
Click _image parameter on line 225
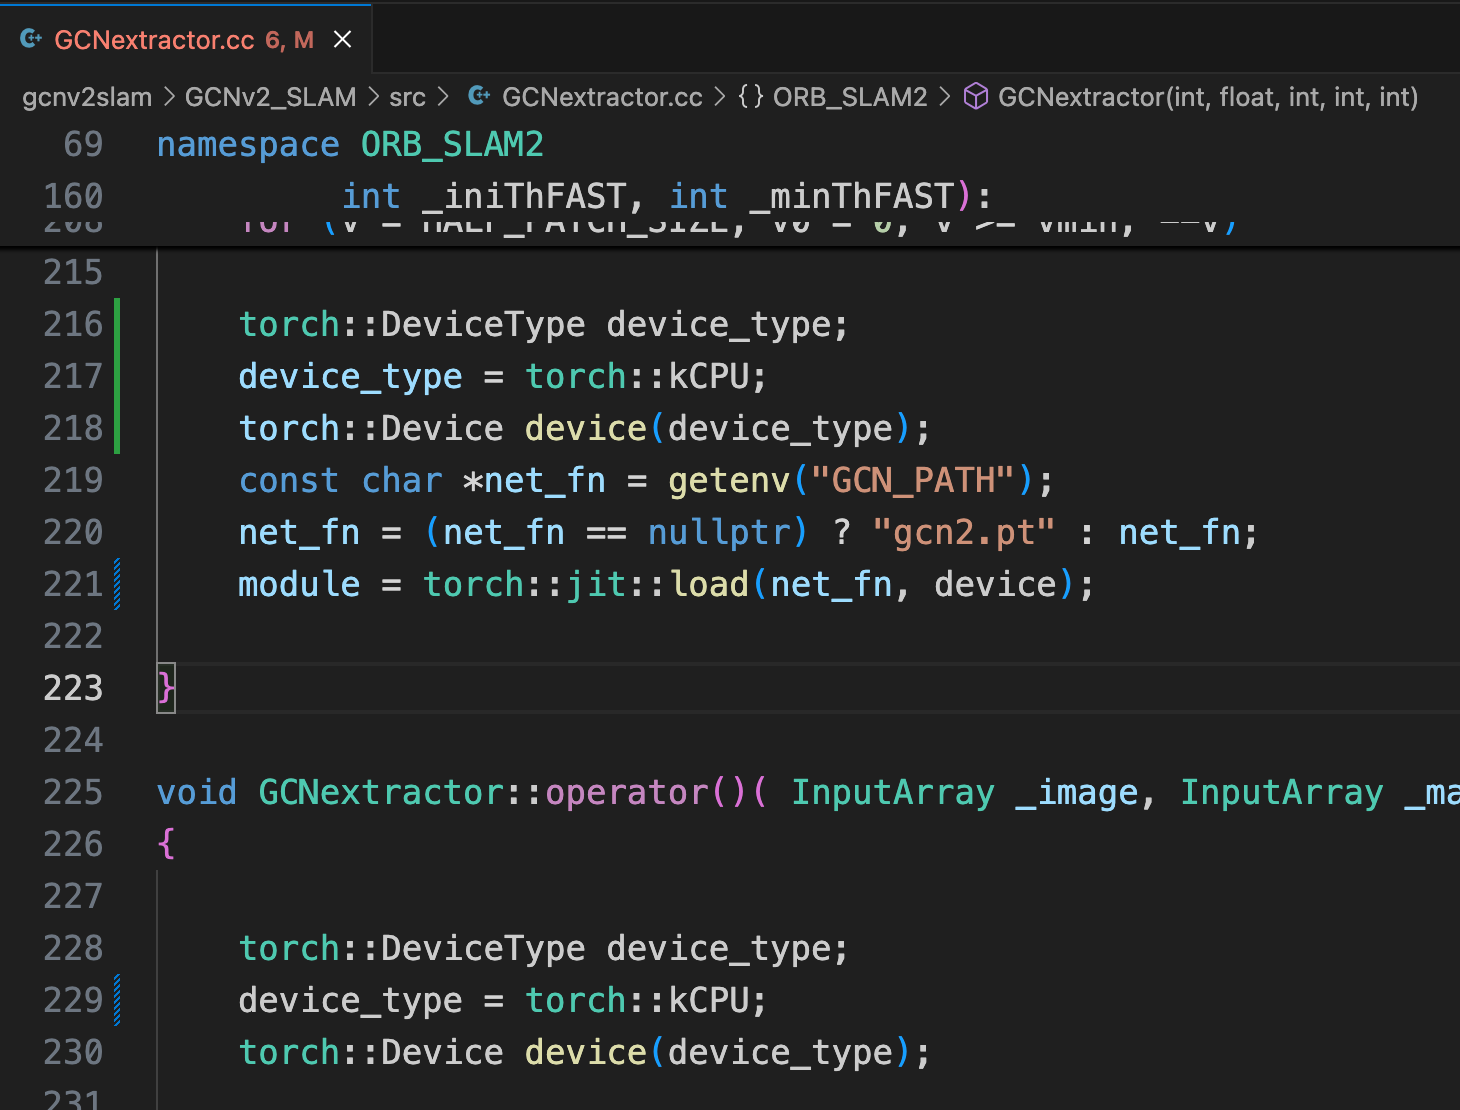tap(1077, 792)
